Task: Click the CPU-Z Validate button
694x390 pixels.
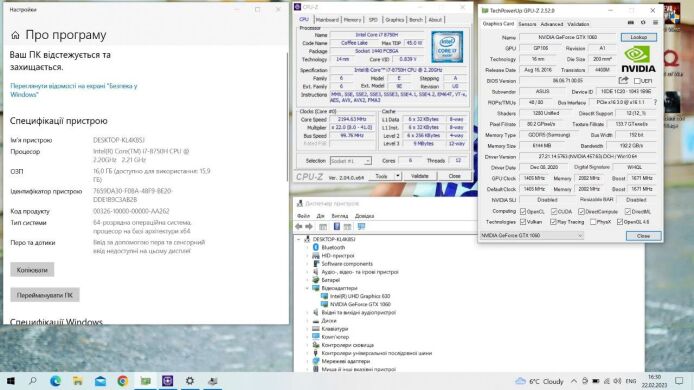Action: (x=419, y=176)
